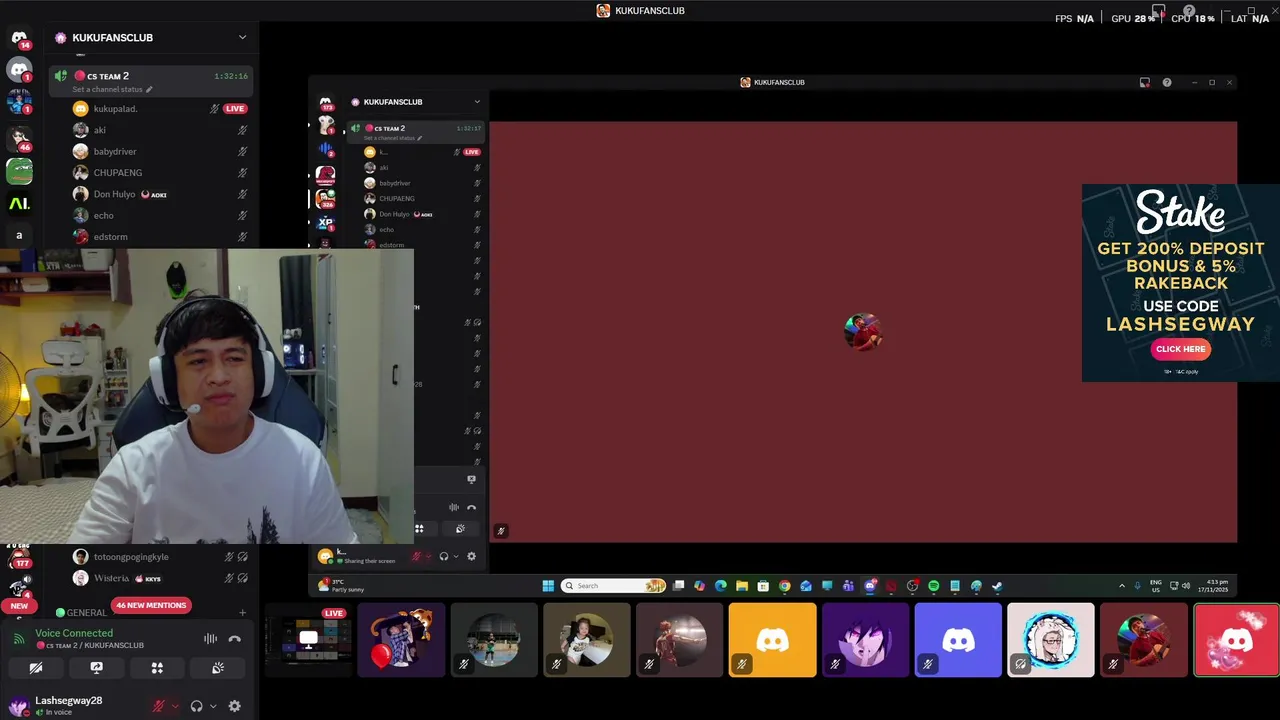Click streamed window's pop-out icon
Viewport: 1280px width, 720px height.
[1144, 82]
